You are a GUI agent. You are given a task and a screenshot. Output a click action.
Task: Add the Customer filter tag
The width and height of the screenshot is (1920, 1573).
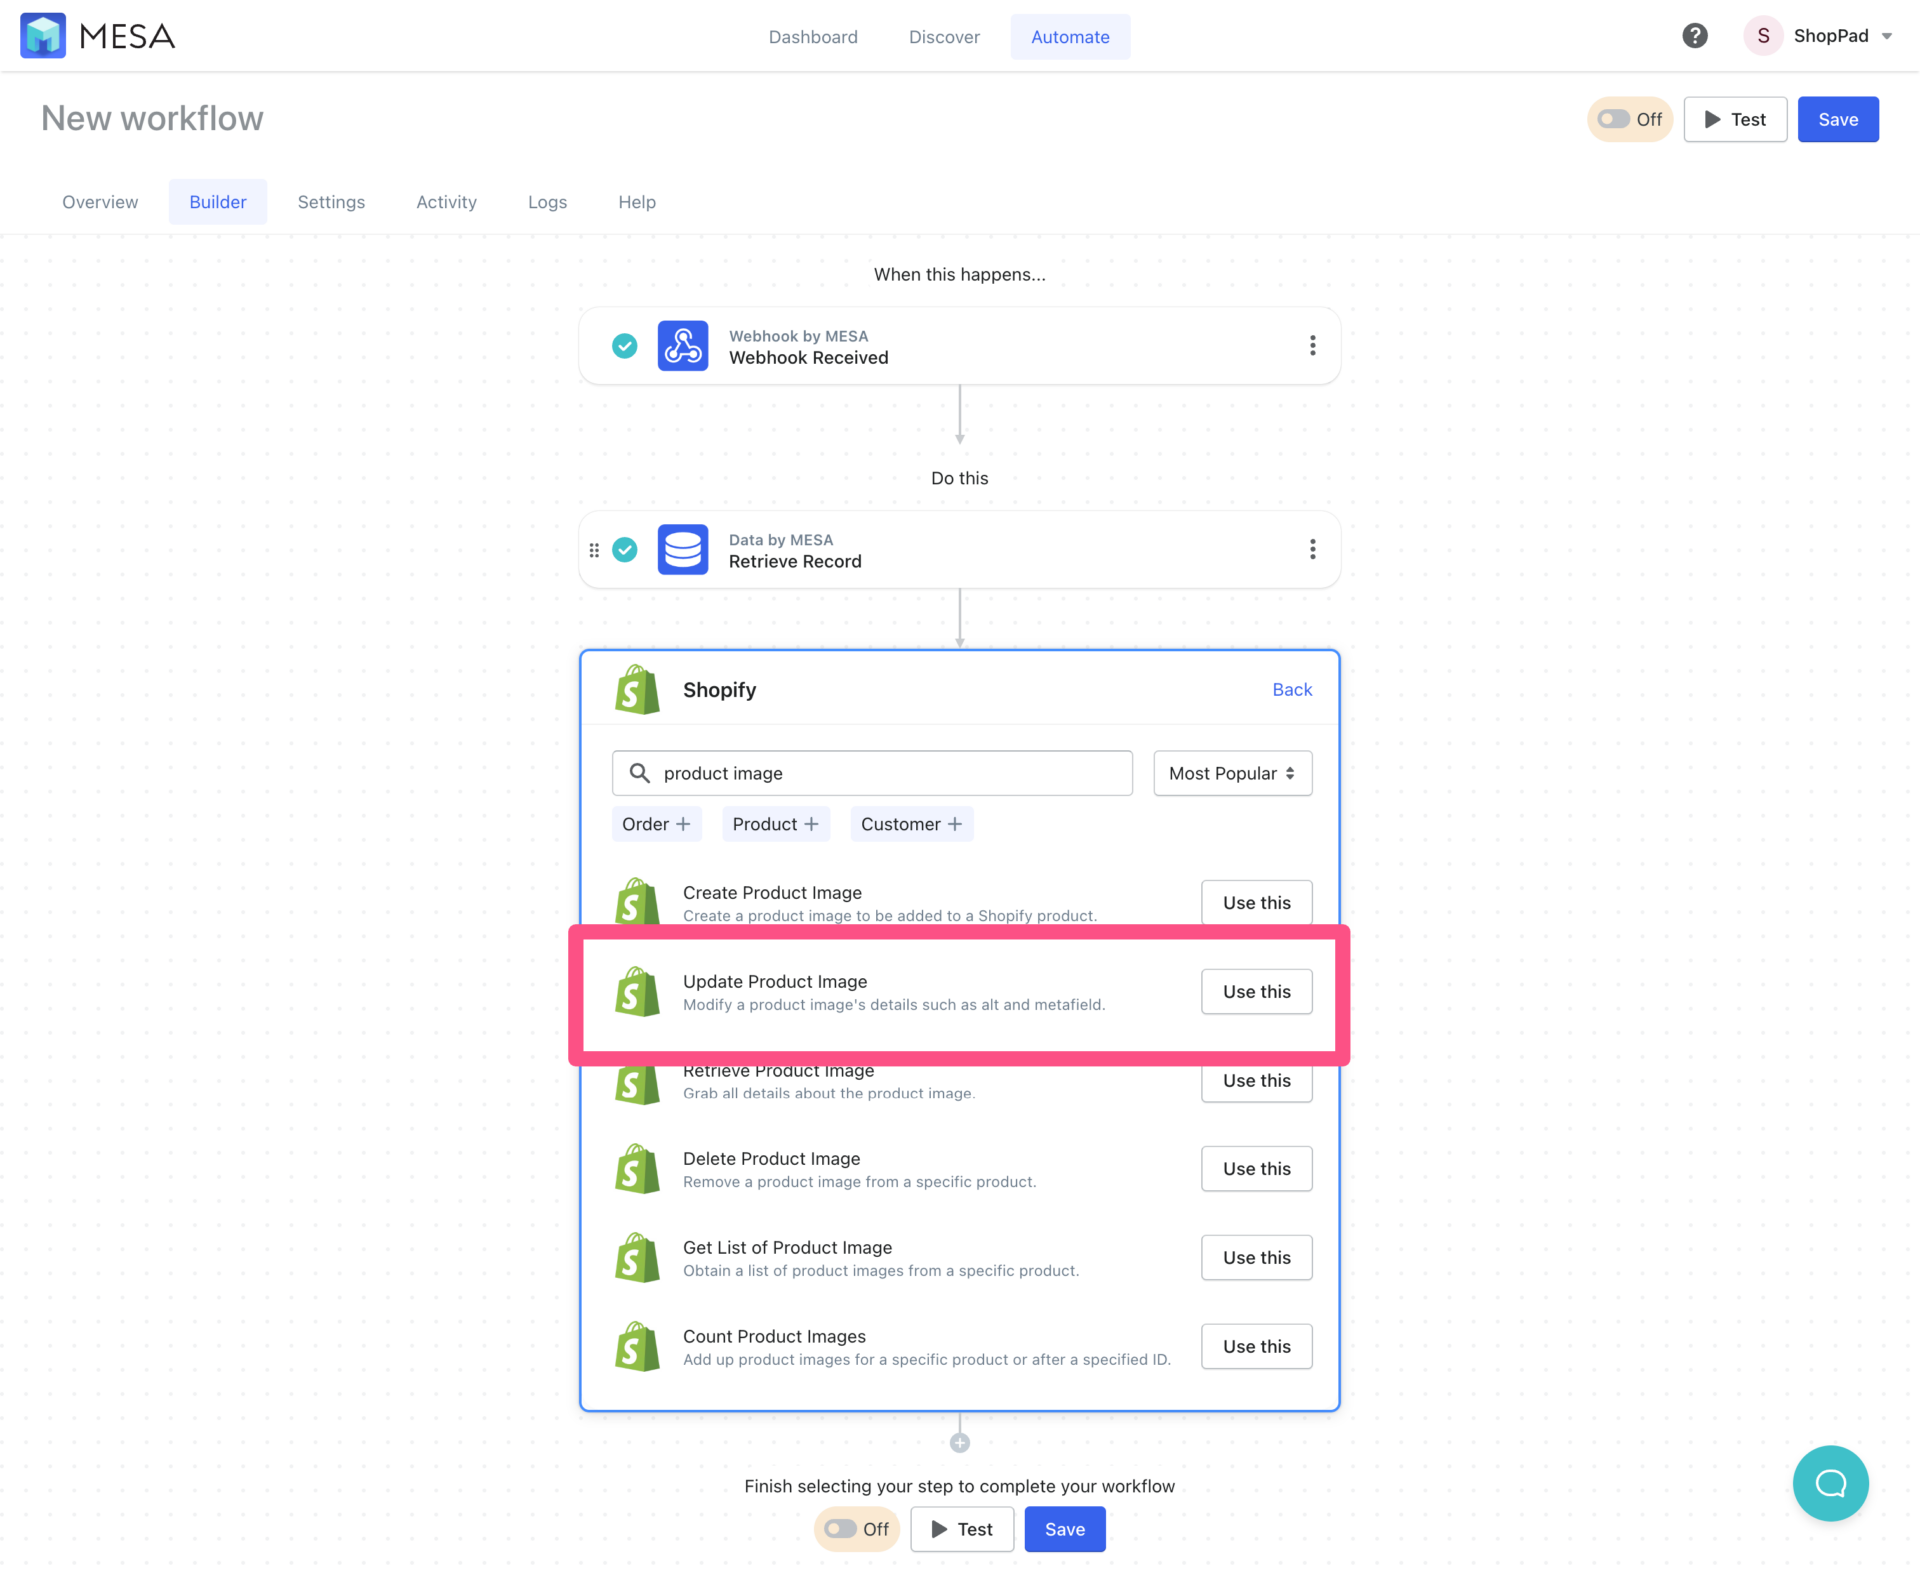911,824
